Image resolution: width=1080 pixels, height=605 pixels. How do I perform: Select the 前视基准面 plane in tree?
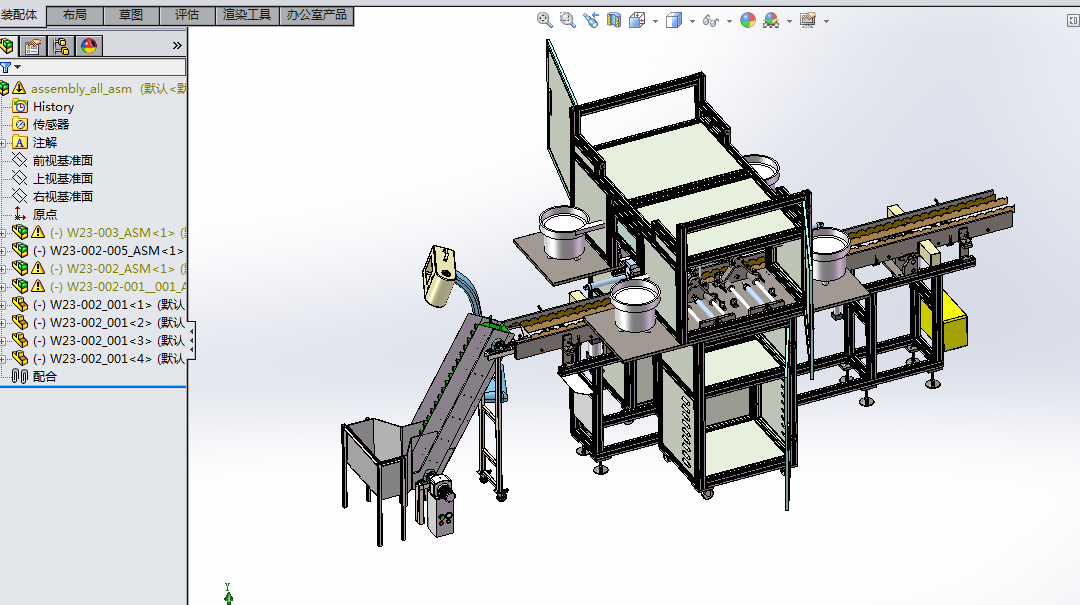(x=62, y=160)
